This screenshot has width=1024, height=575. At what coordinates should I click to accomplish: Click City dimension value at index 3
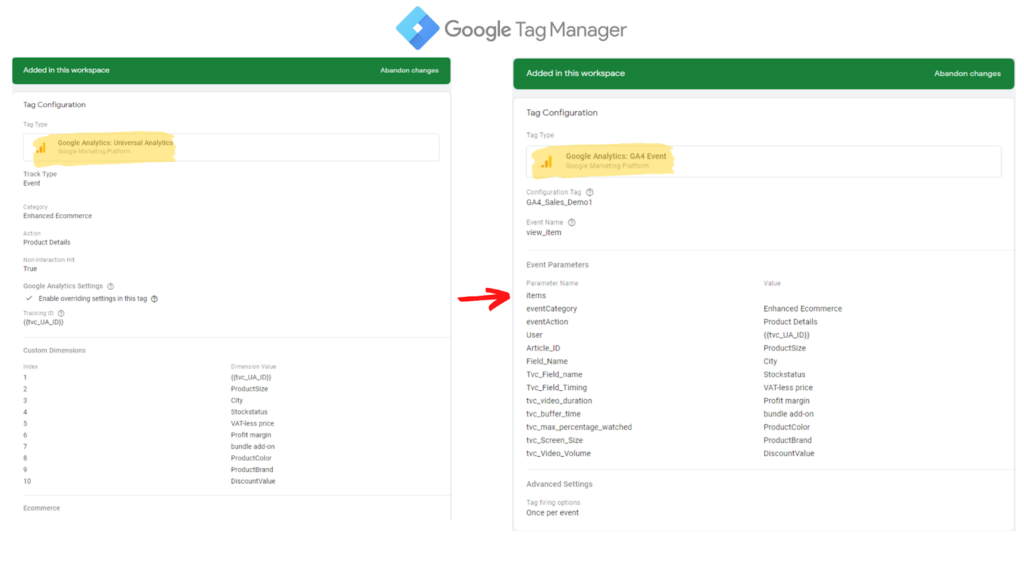[236, 401]
